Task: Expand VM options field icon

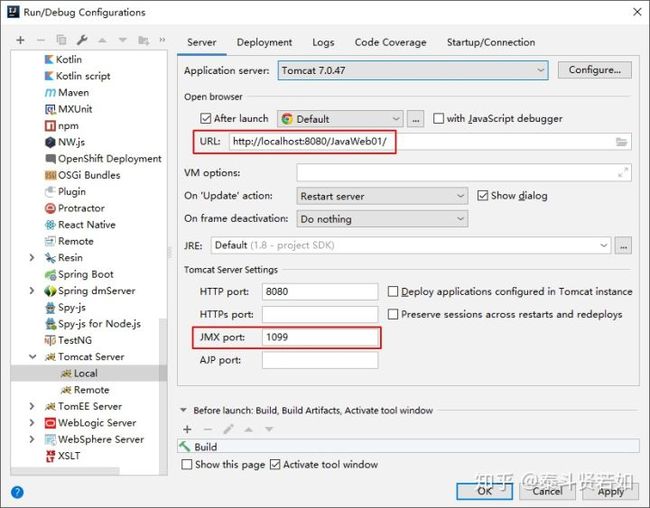Action: [x=623, y=172]
